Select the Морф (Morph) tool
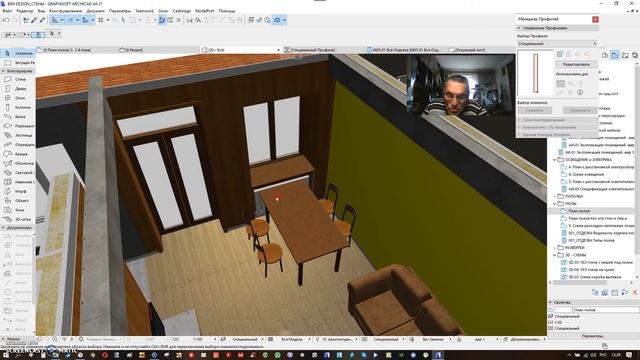Screen dimensions: 640x360 click(x=18, y=191)
